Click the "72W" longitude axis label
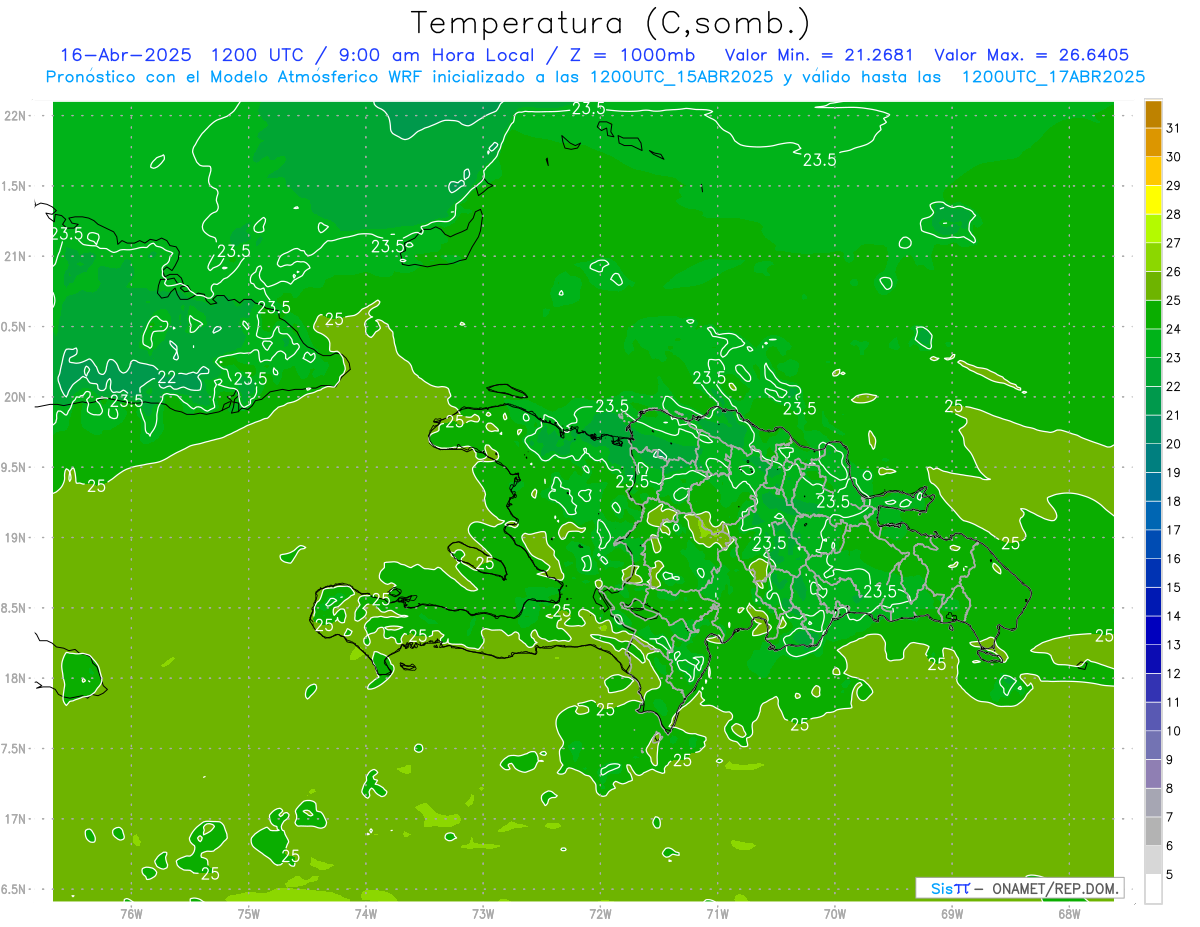The height and width of the screenshot is (927, 1200). pyautogui.click(x=600, y=913)
